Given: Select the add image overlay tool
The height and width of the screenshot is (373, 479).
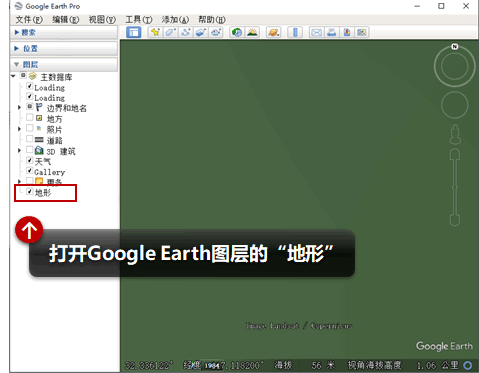Looking at the screenshot, I should pos(201,32).
